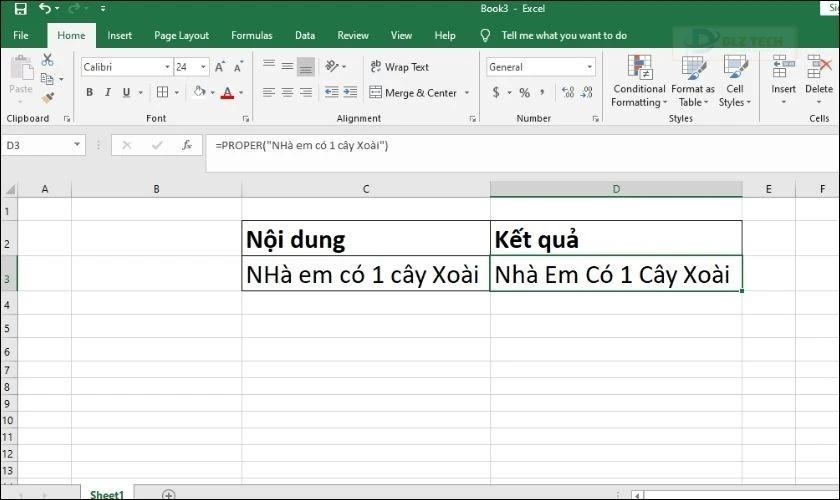Click Insert cells icon
The image size is (840, 500).
coord(783,67)
